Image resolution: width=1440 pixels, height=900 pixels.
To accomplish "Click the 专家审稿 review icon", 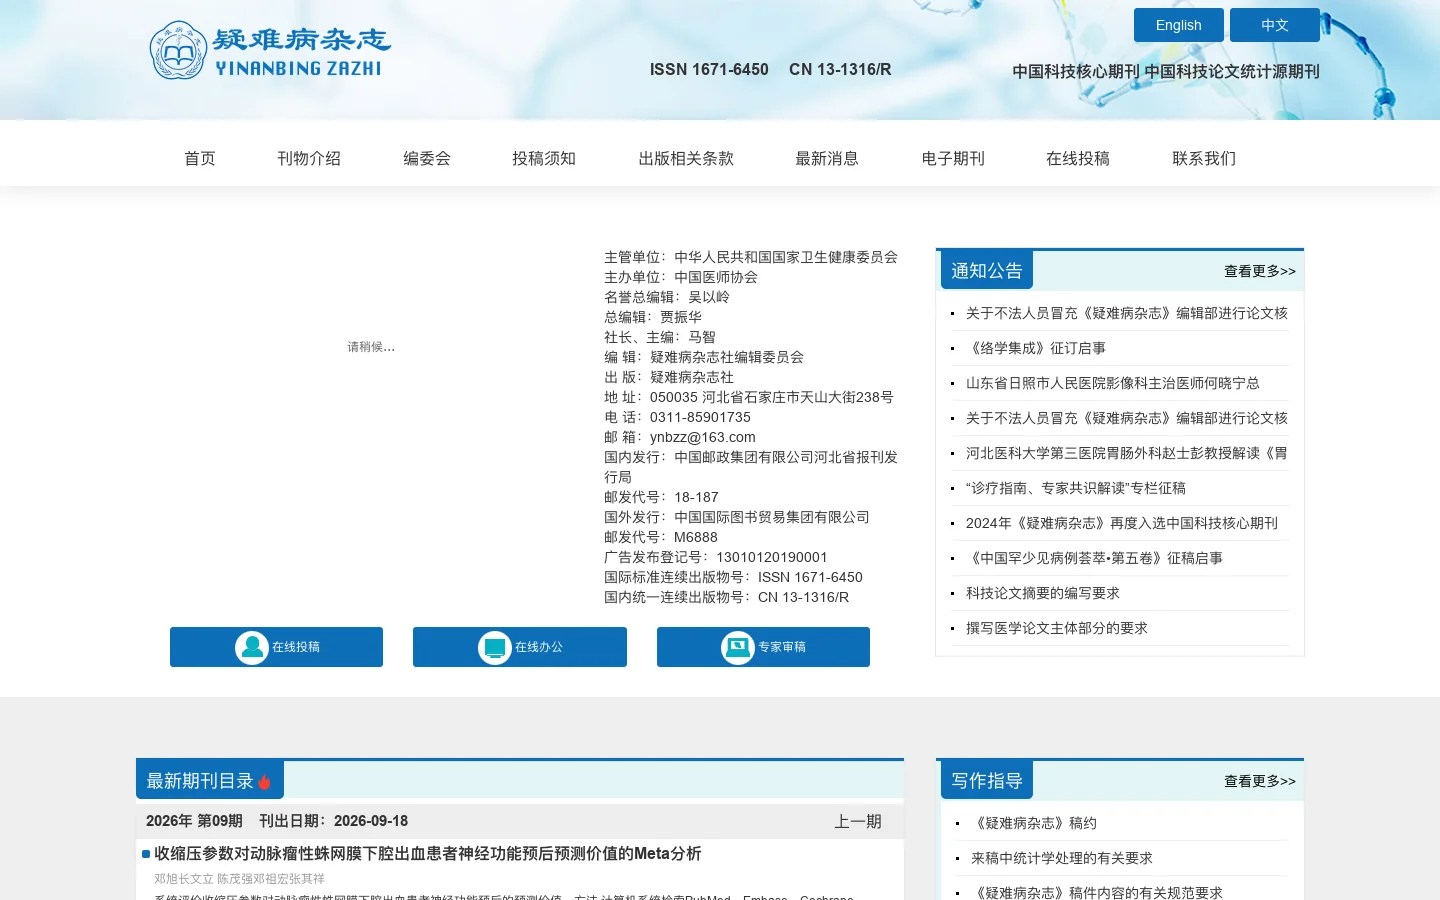I will coord(737,647).
